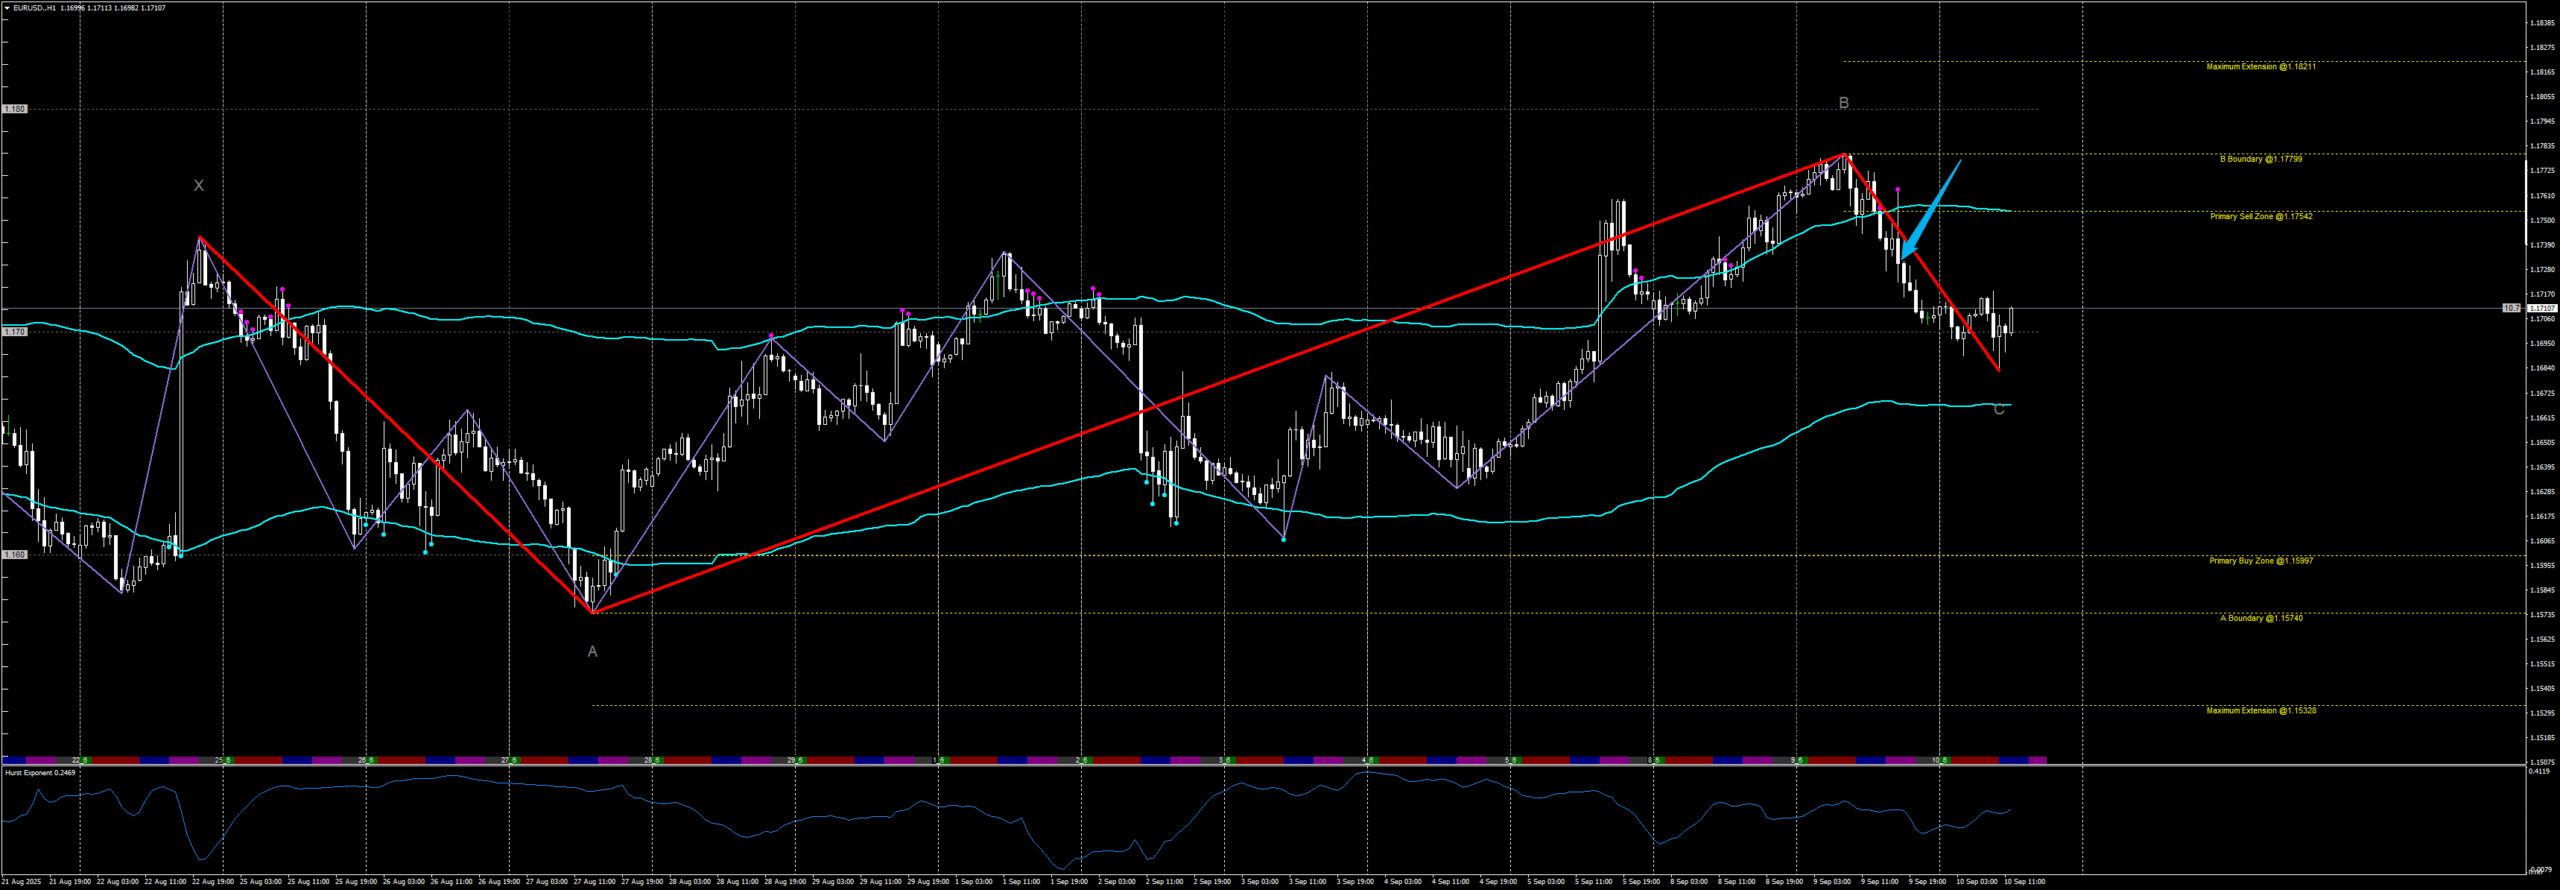The height and width of the screenshot is (890, 2560).
Task: Select the Primary Sell Zone @1.17542 label
Action: click(x=2261, y=217)
